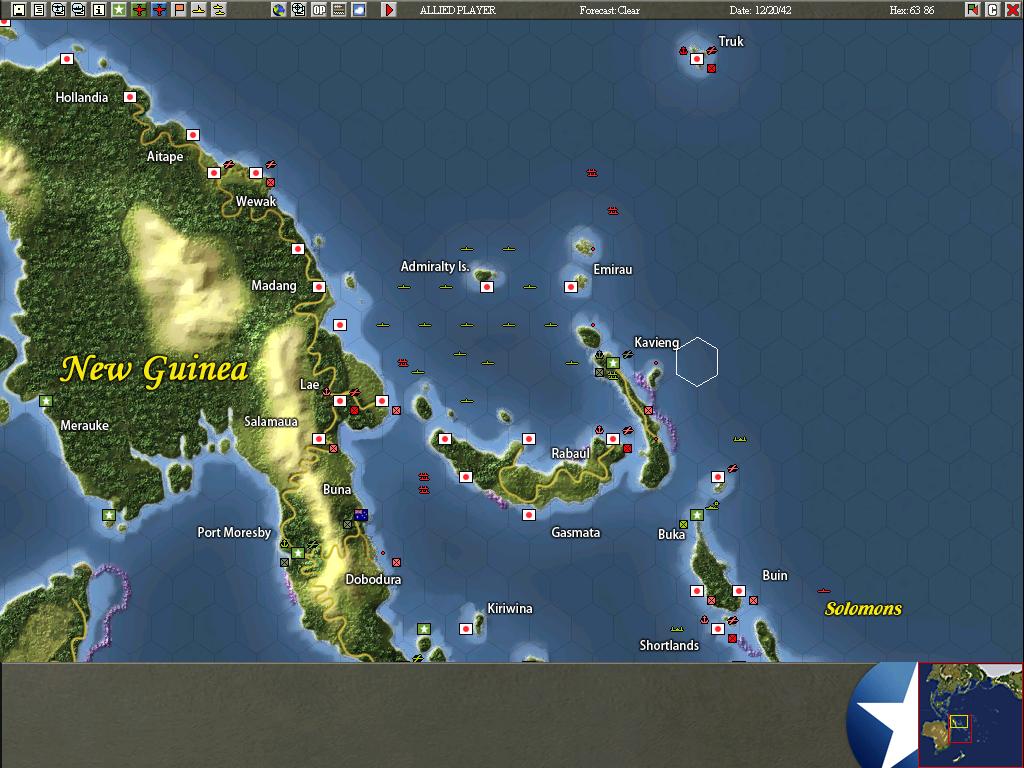Select the Japanese base flag at Aitape

click(193, 135)
